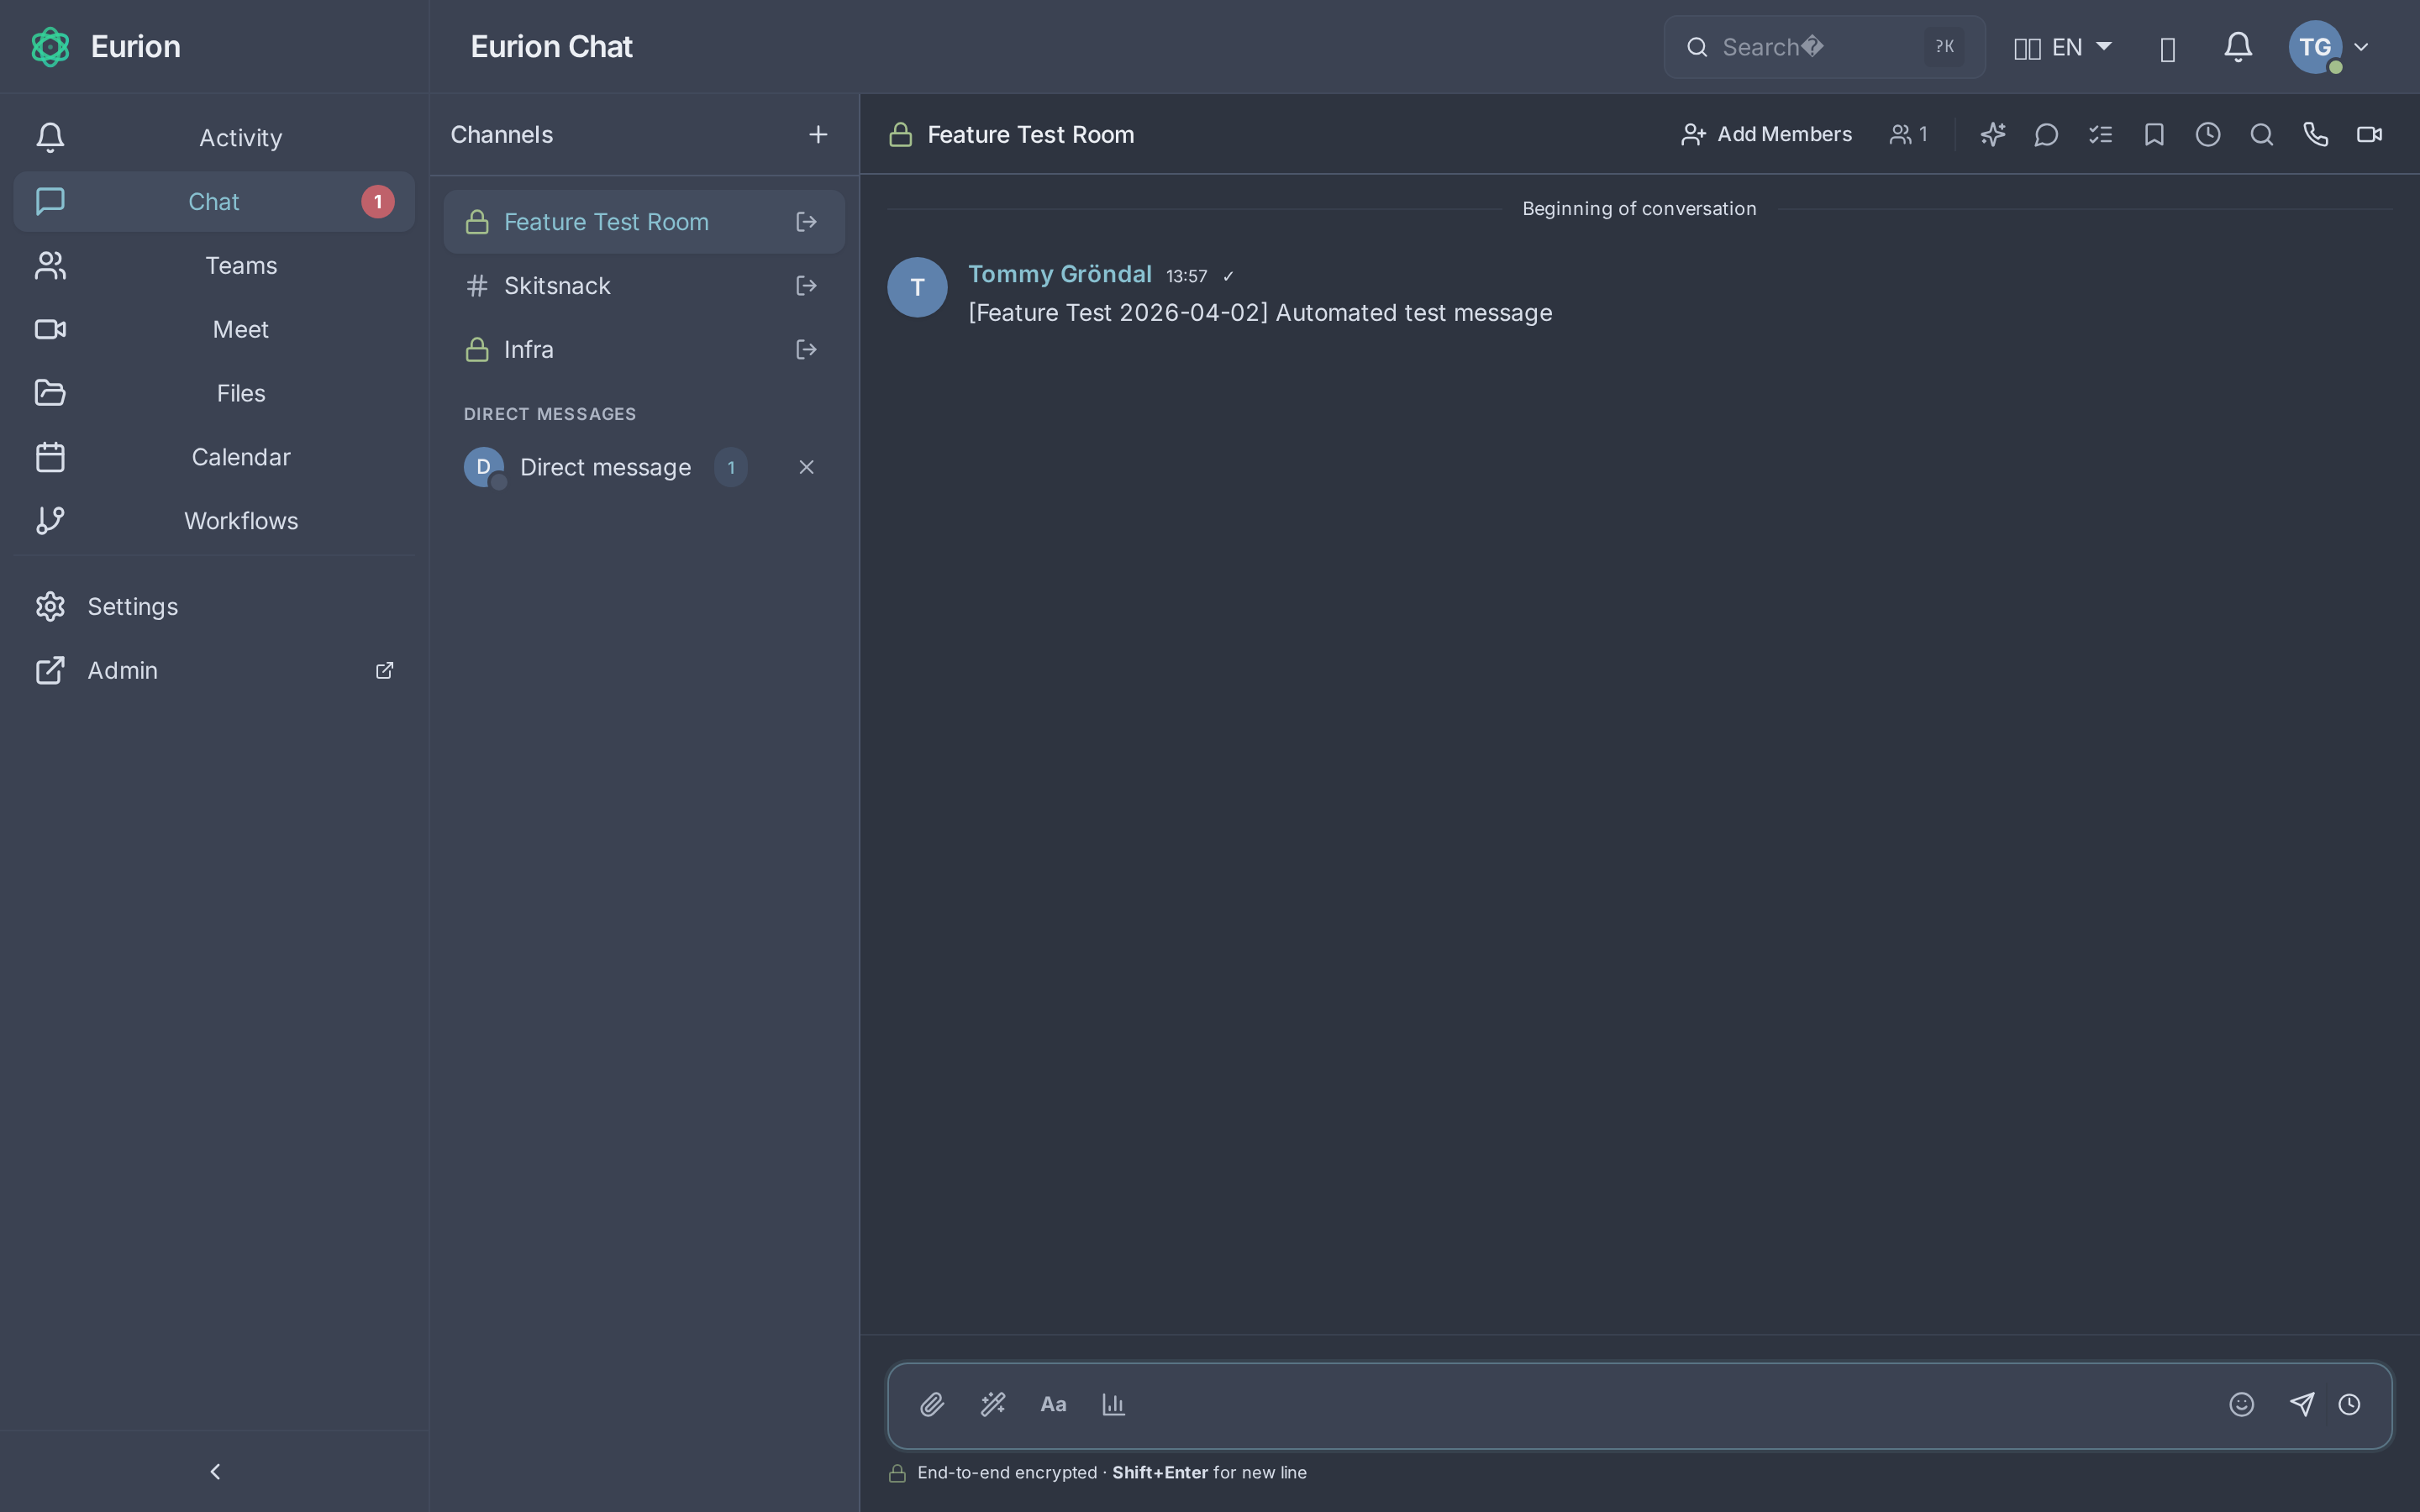The image size is (2420, 1512).
Task: Open the Skitsnack channel
Action: pos(557,285)
